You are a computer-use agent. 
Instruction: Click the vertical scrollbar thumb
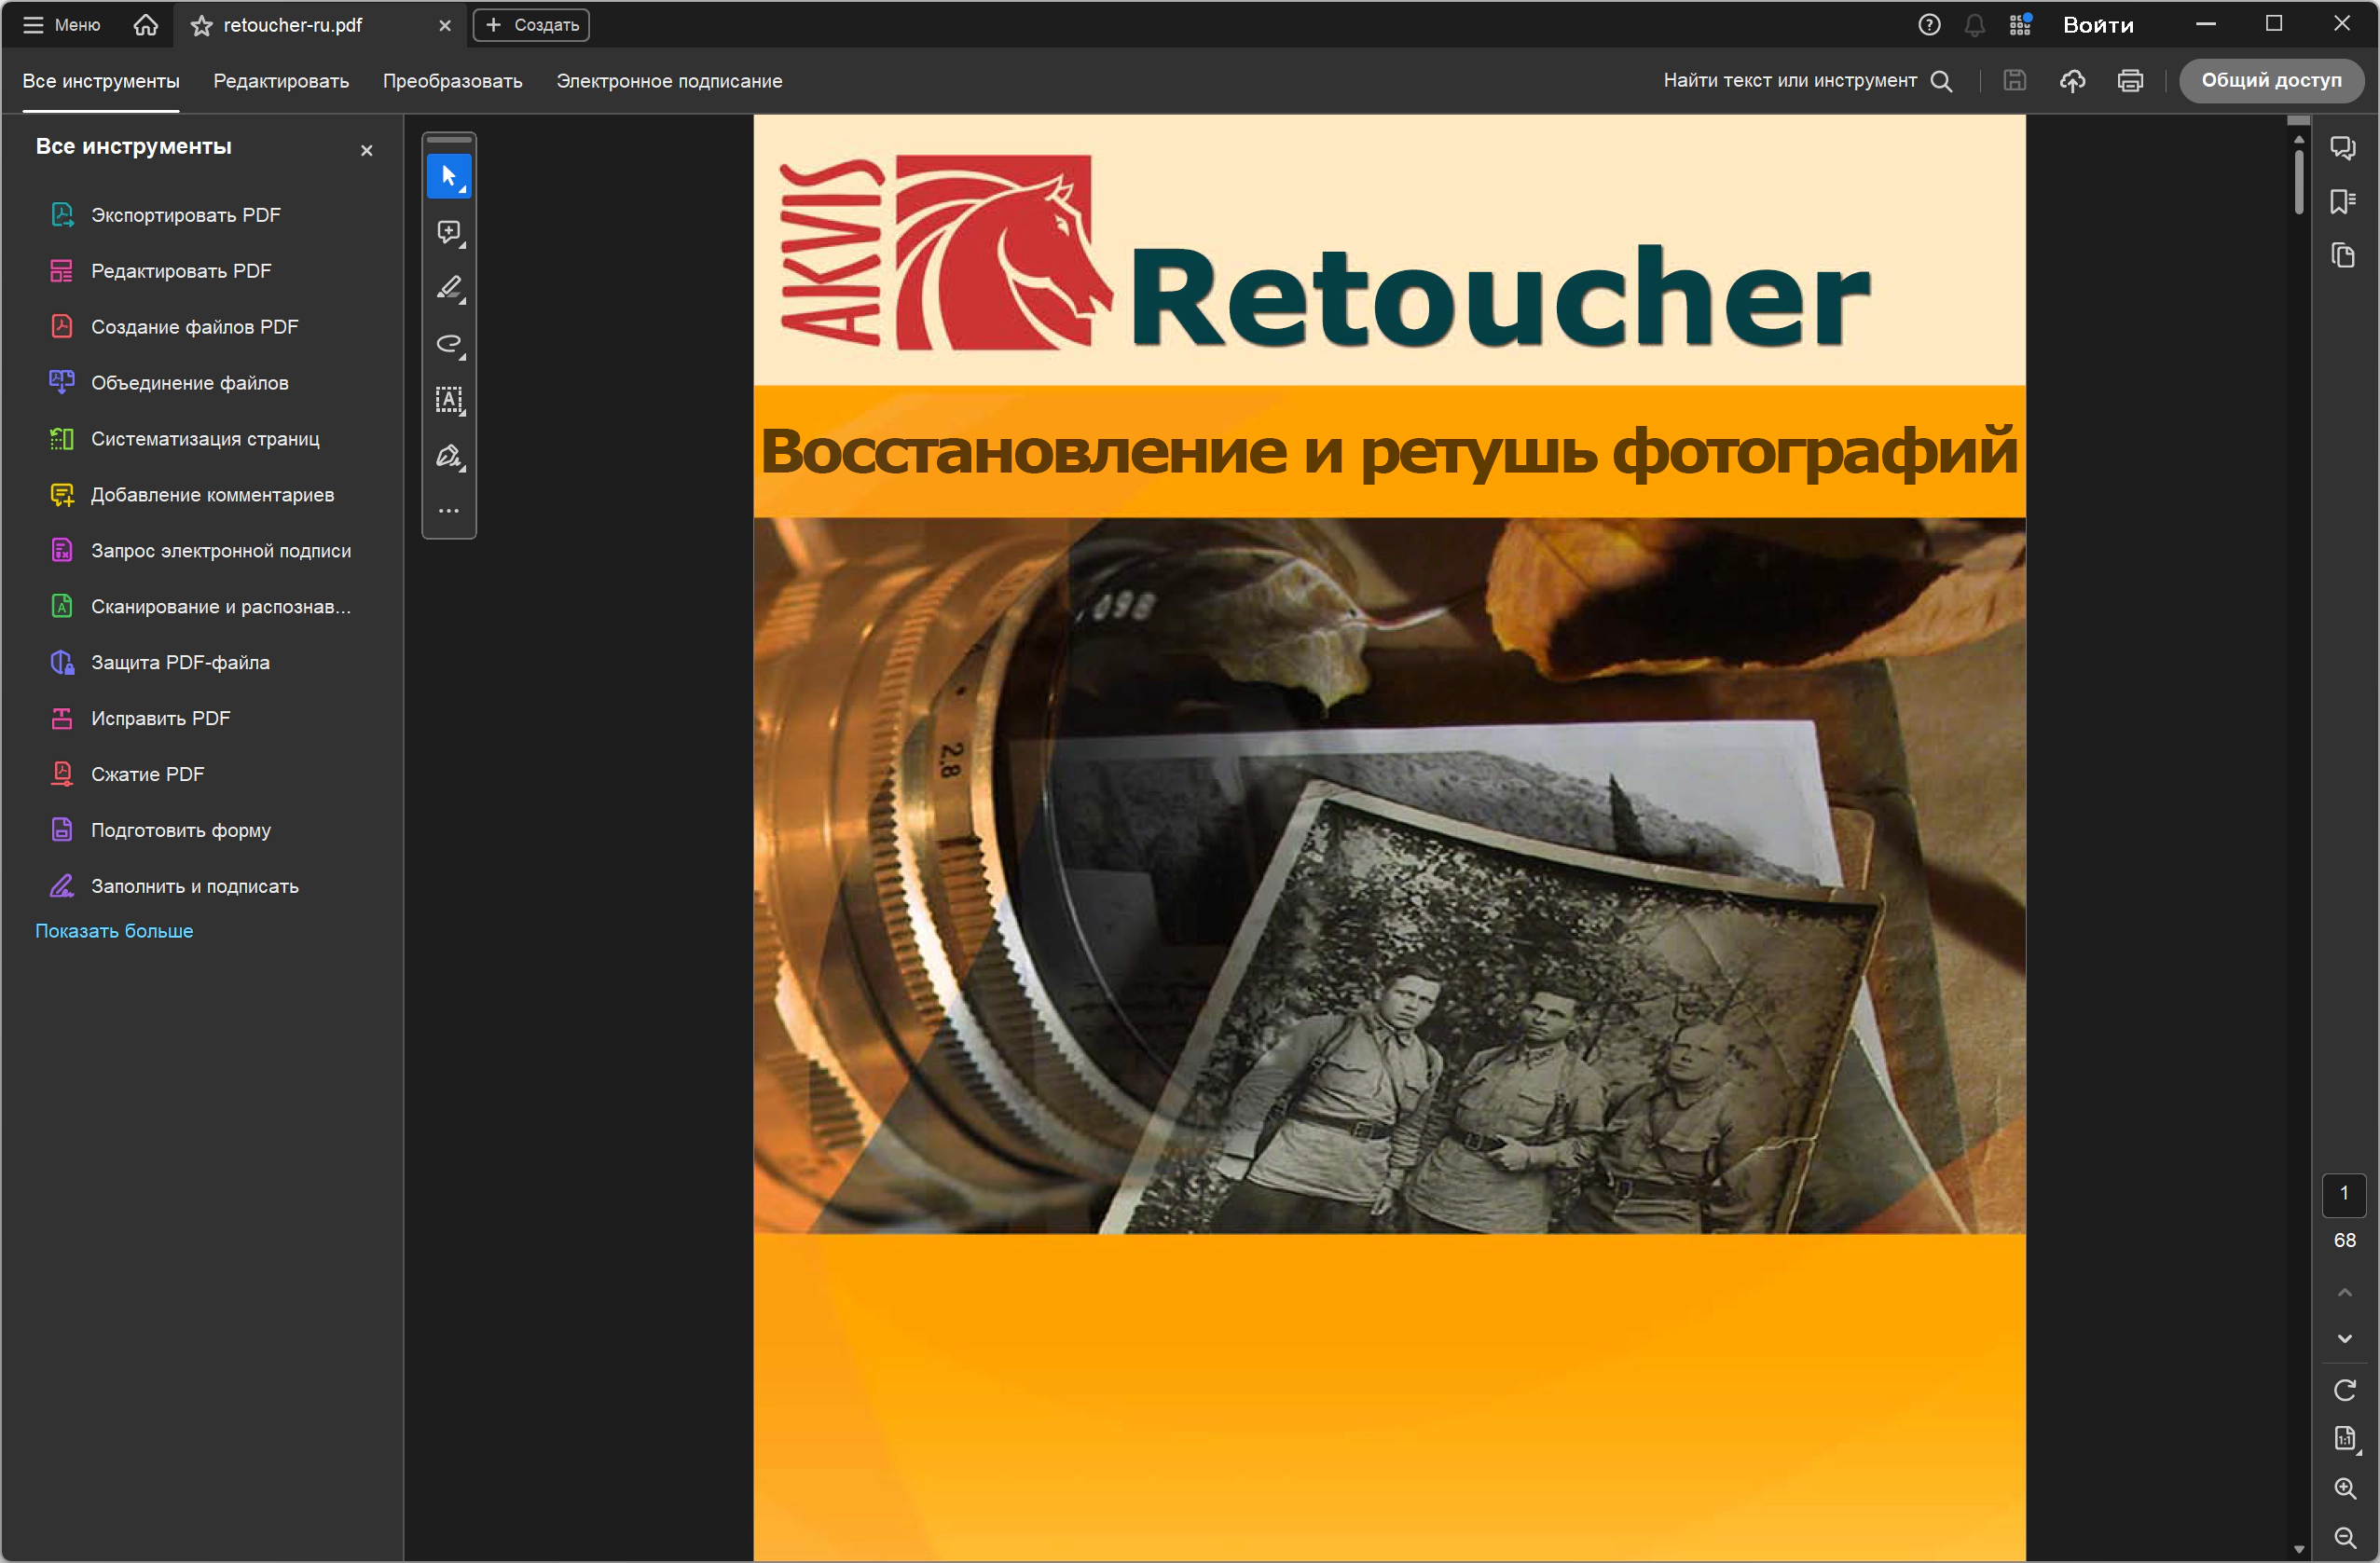click(x=2298, y=180)
